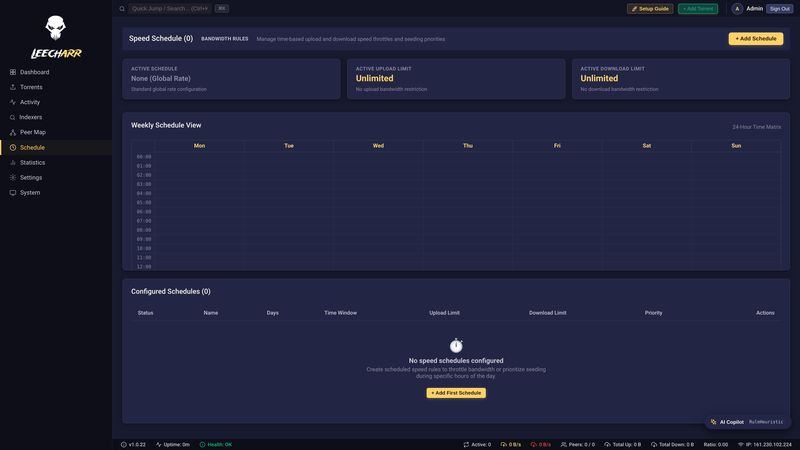Click the stopwatch icon in empty state

456,345
